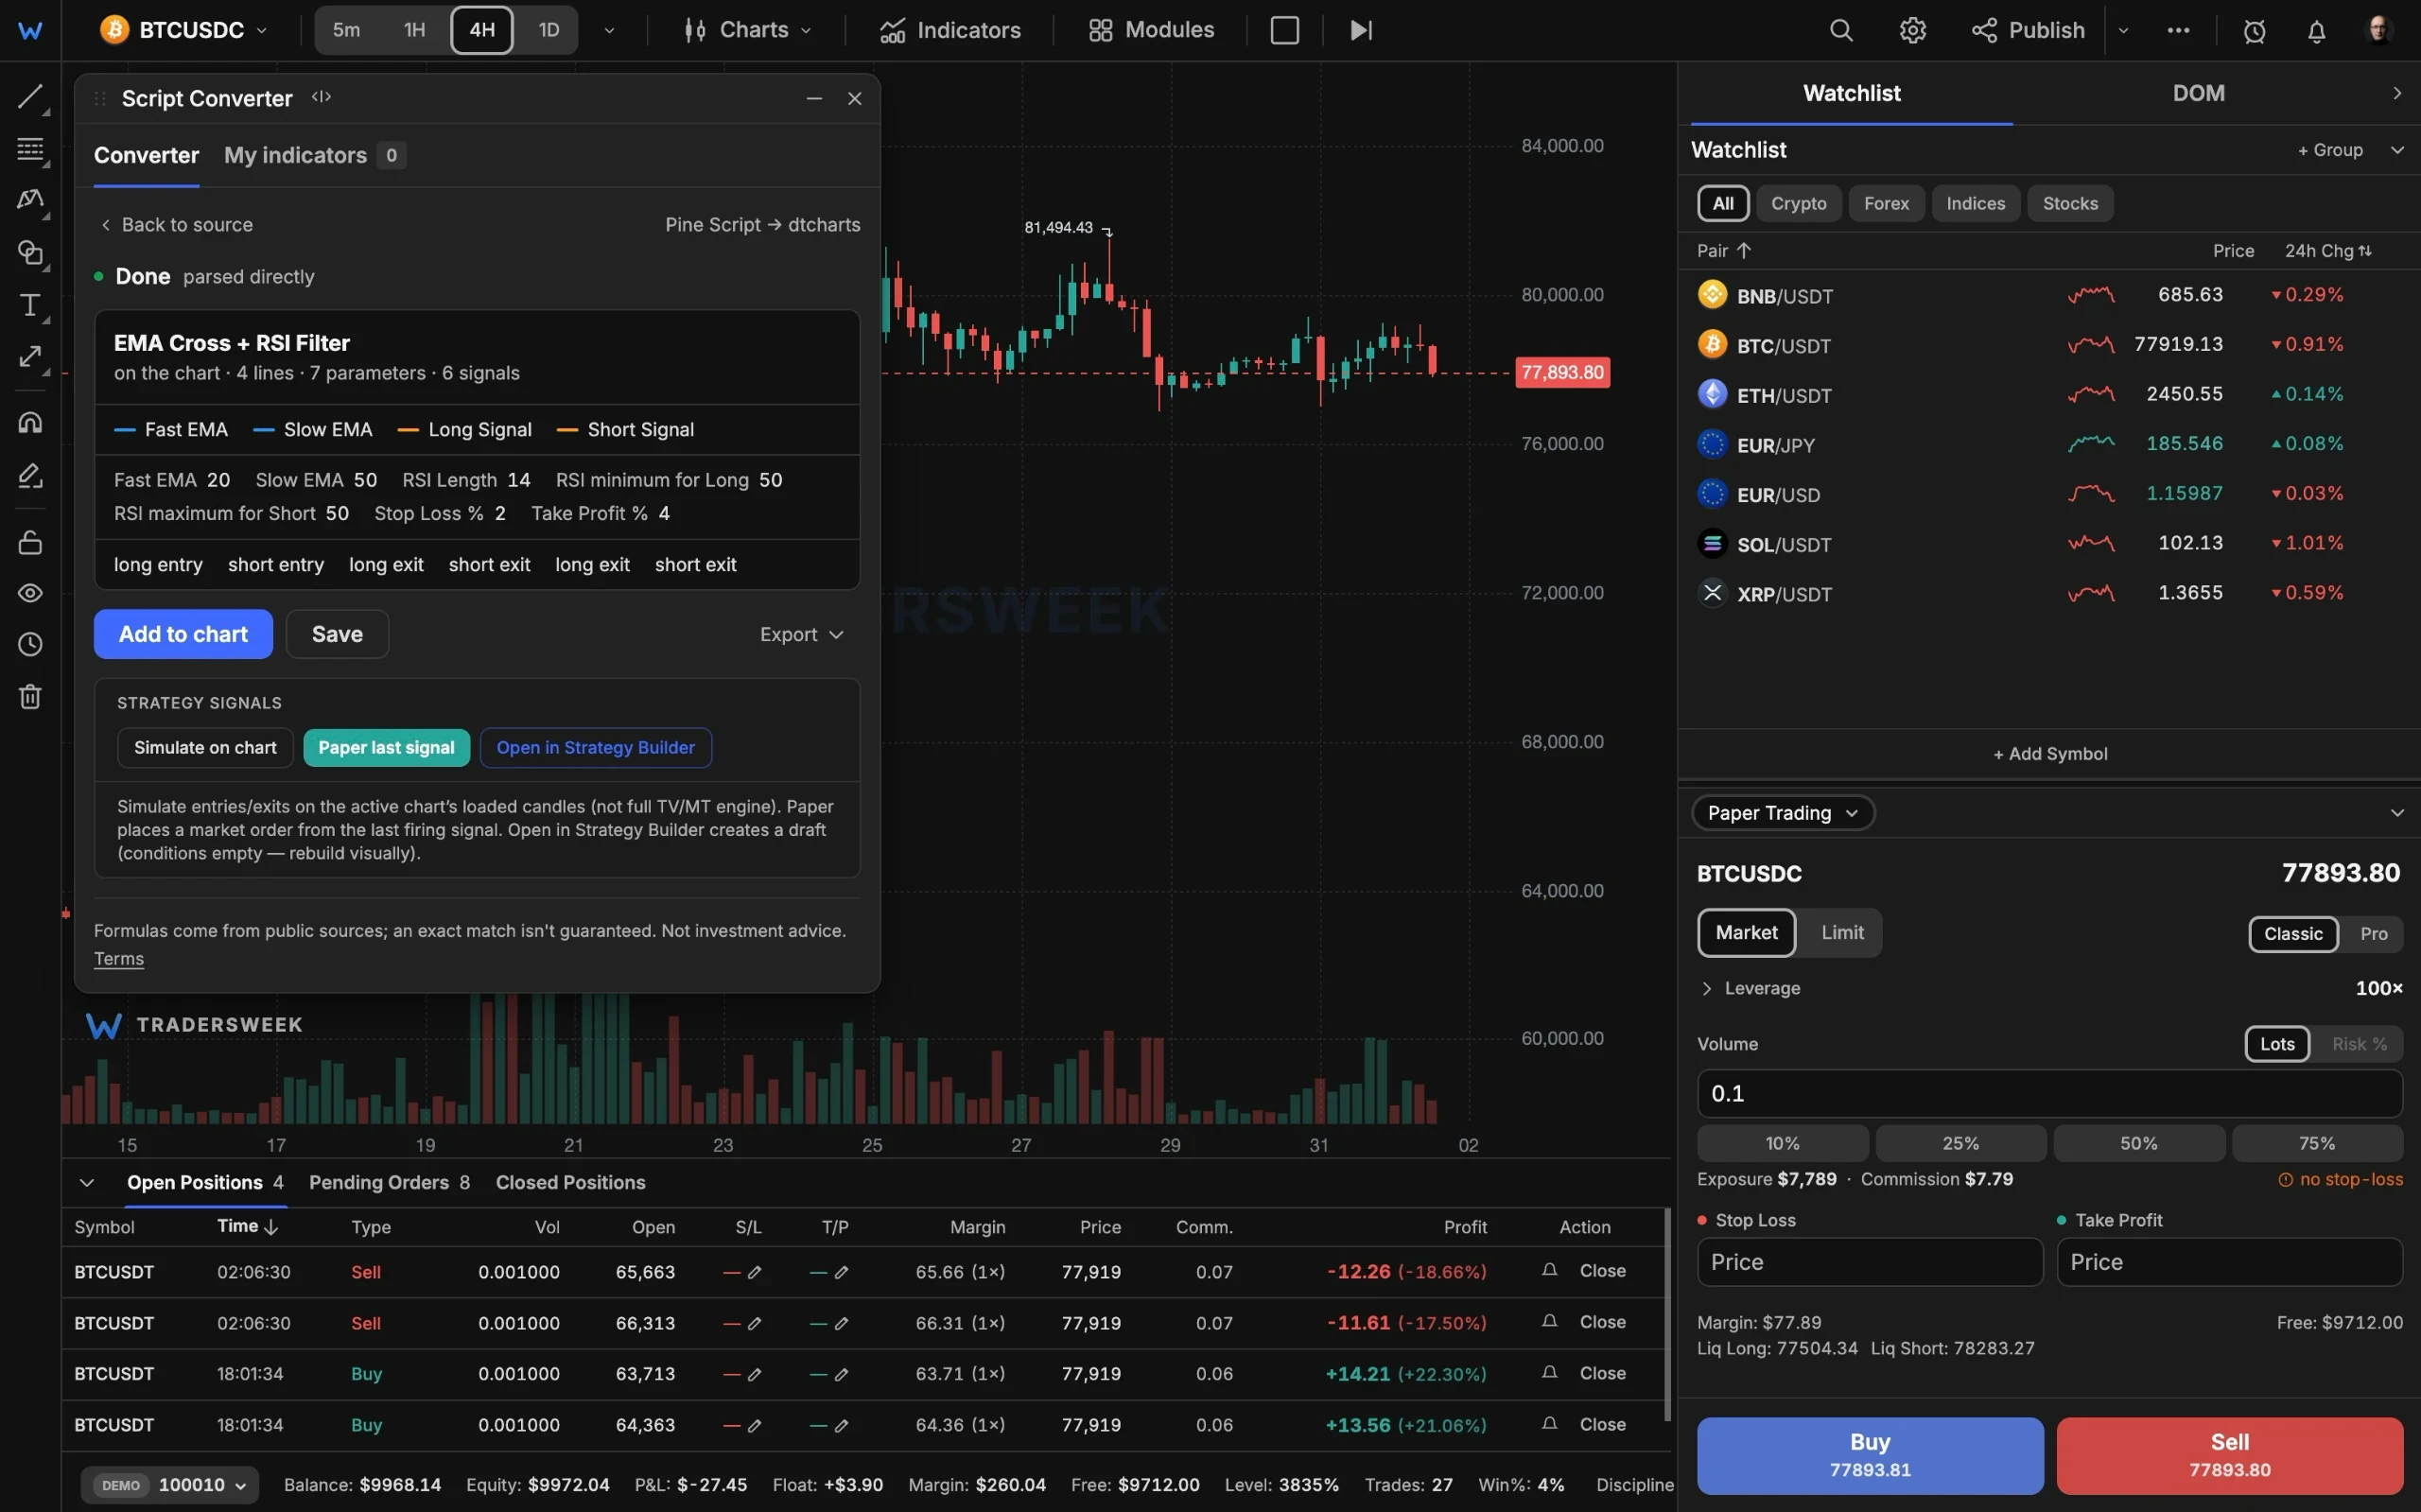Click the magnet snap tool icon
The width and height of the screenshot is (2421, 1512).
(30, 422)
